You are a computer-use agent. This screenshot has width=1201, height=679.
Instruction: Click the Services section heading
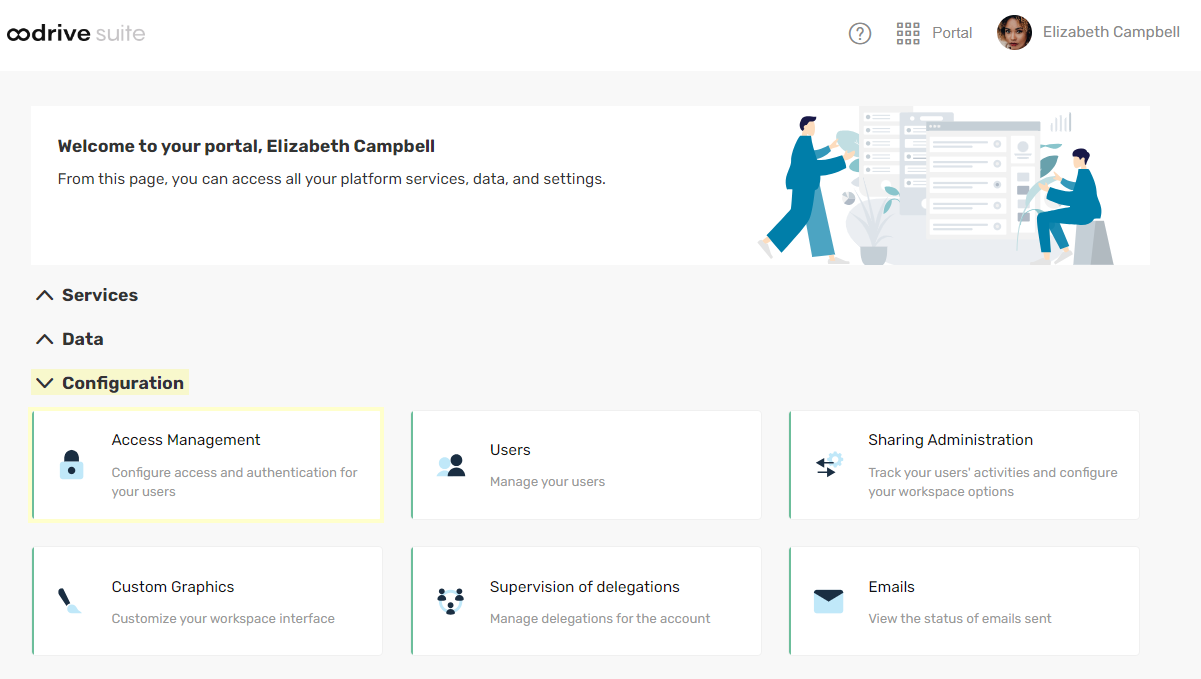coord(100,295)
